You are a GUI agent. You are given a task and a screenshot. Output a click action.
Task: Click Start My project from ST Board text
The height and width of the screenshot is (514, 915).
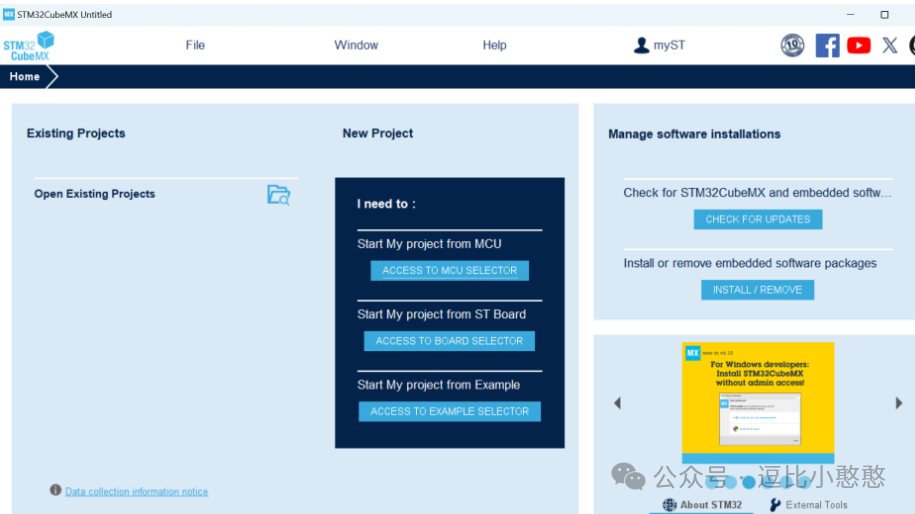coord(441,314)
